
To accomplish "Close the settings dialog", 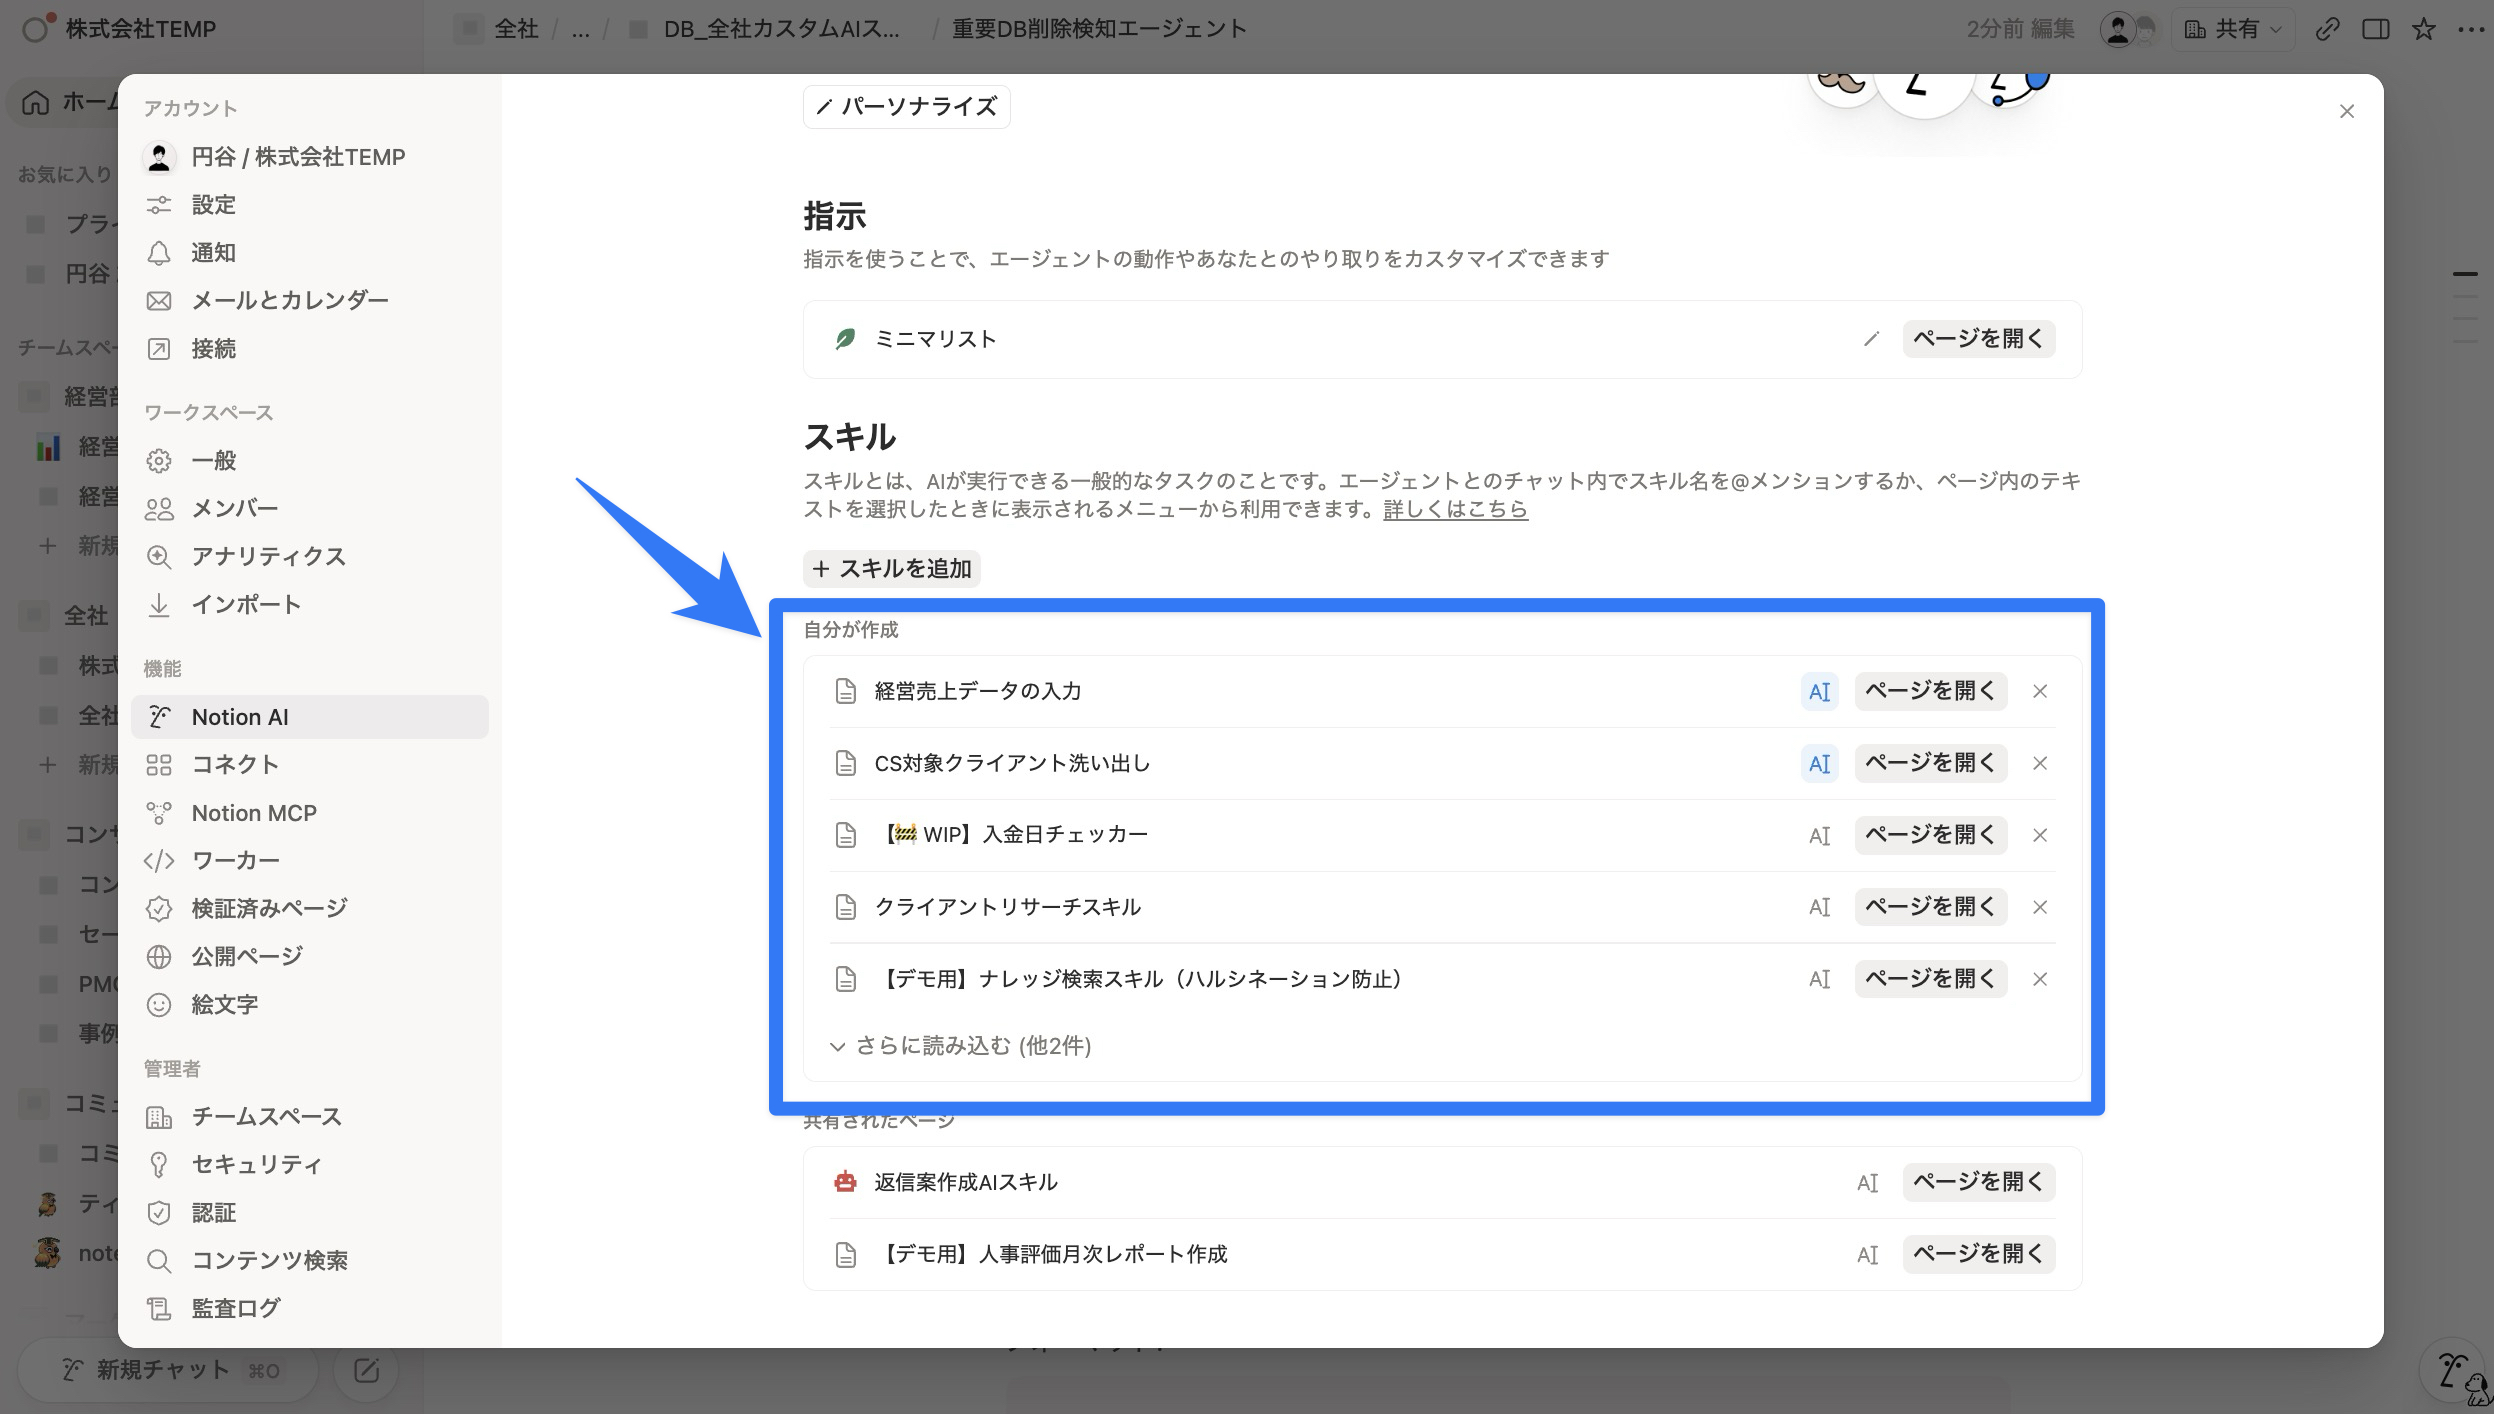I will point(2347,111).
